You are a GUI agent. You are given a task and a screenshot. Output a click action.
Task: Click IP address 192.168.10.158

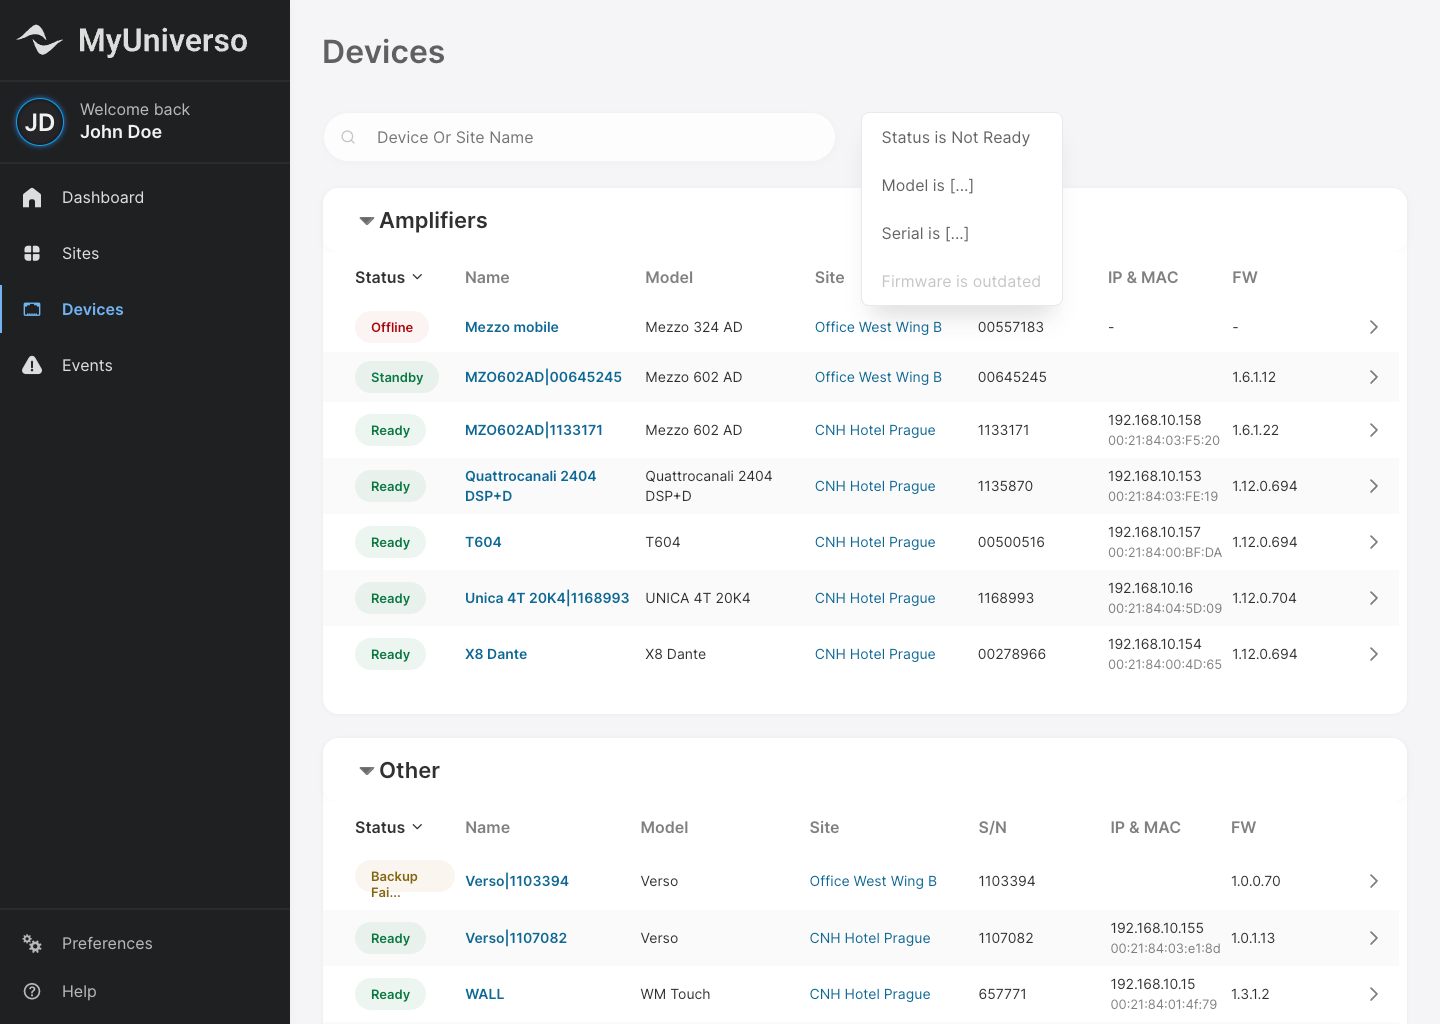click(x=1155, y=420)
